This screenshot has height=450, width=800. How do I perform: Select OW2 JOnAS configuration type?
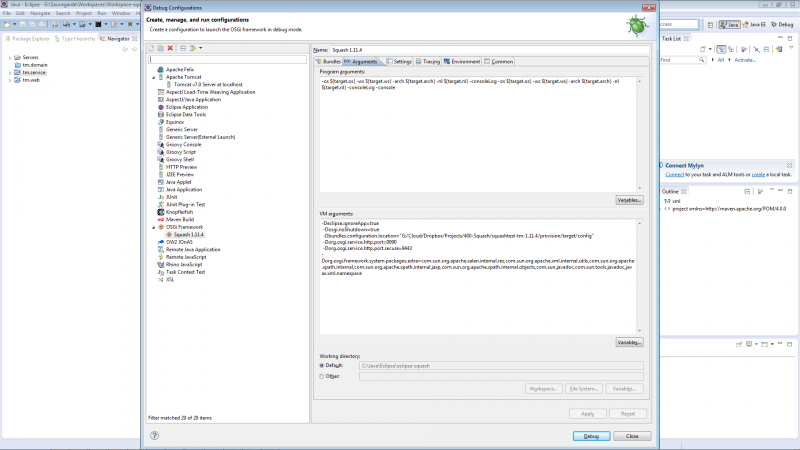pyautogui.click(x=179, y=242)
